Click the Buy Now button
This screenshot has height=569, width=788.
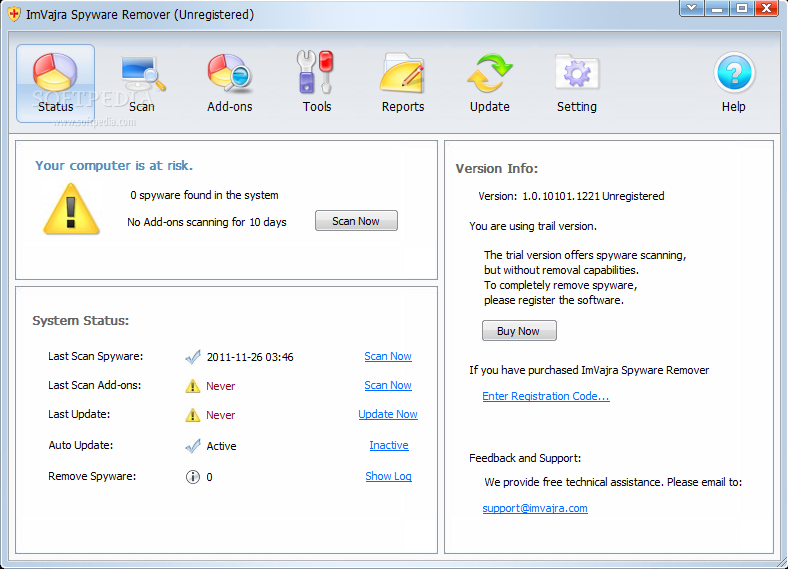coord(519,331)
